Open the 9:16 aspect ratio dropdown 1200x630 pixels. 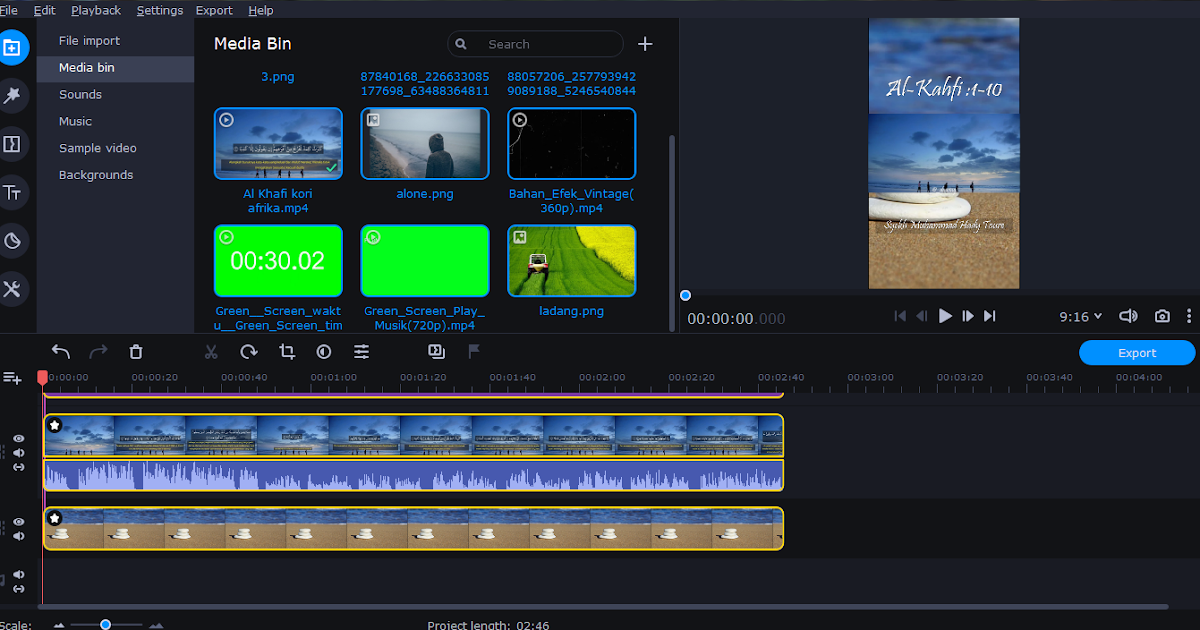tap(1080, 316)
